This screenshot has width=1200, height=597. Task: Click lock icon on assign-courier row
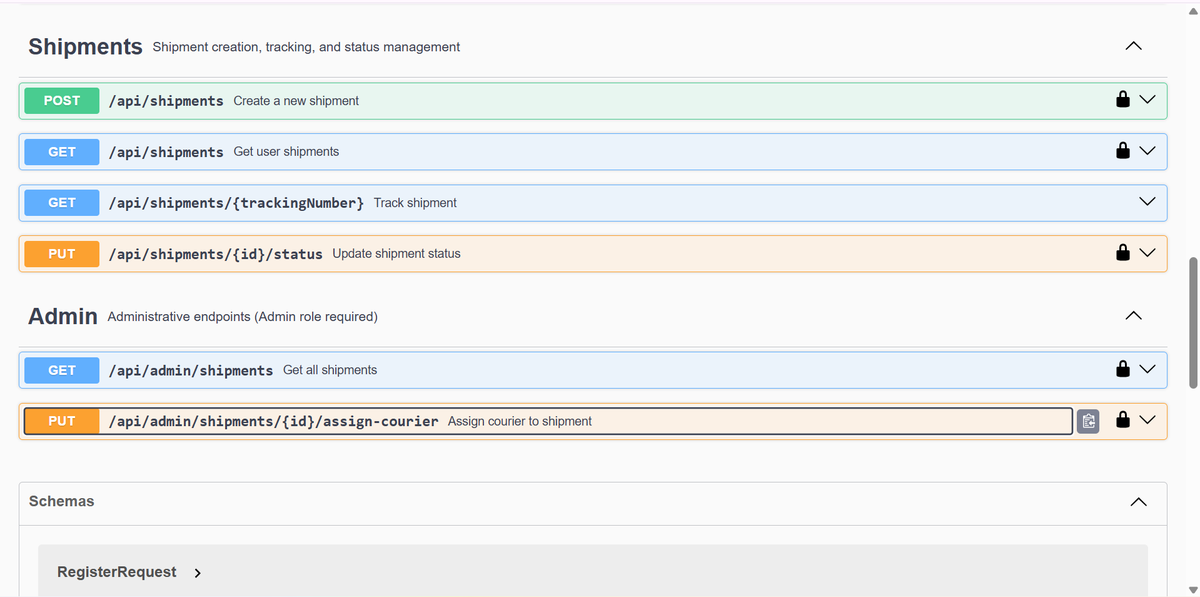1123,421
